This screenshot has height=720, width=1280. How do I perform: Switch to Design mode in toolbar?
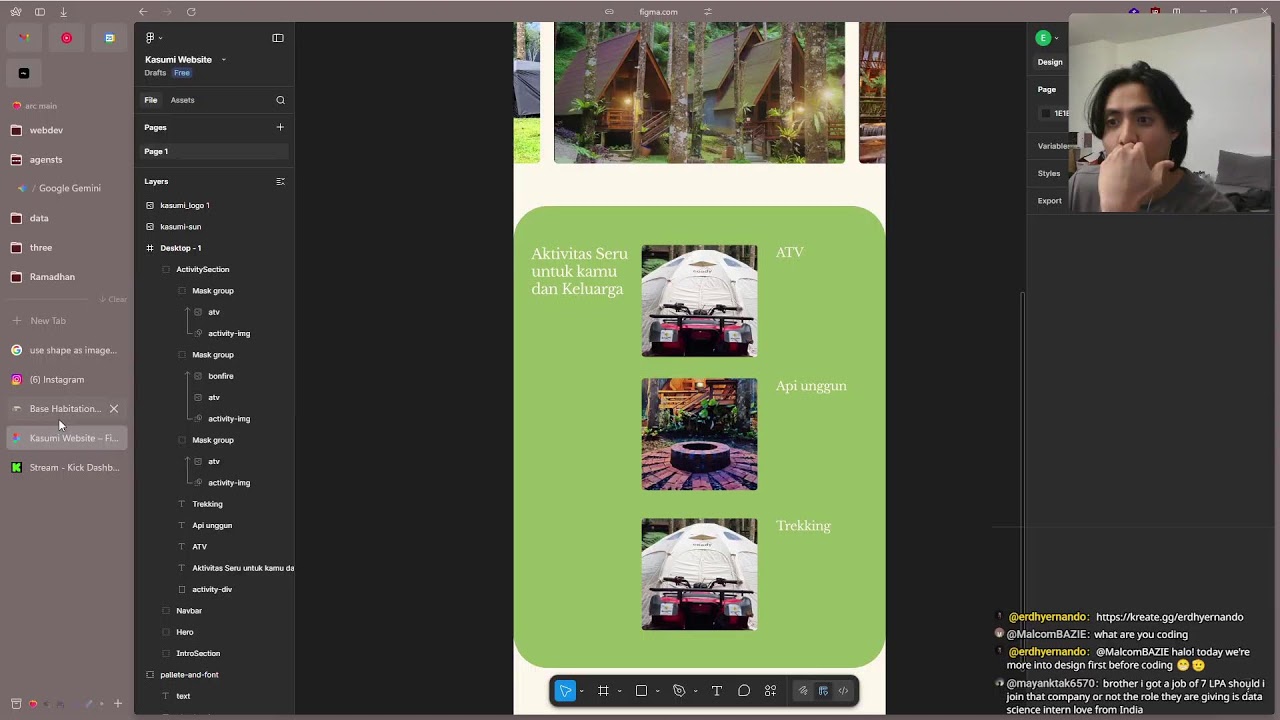coord(823,691)
